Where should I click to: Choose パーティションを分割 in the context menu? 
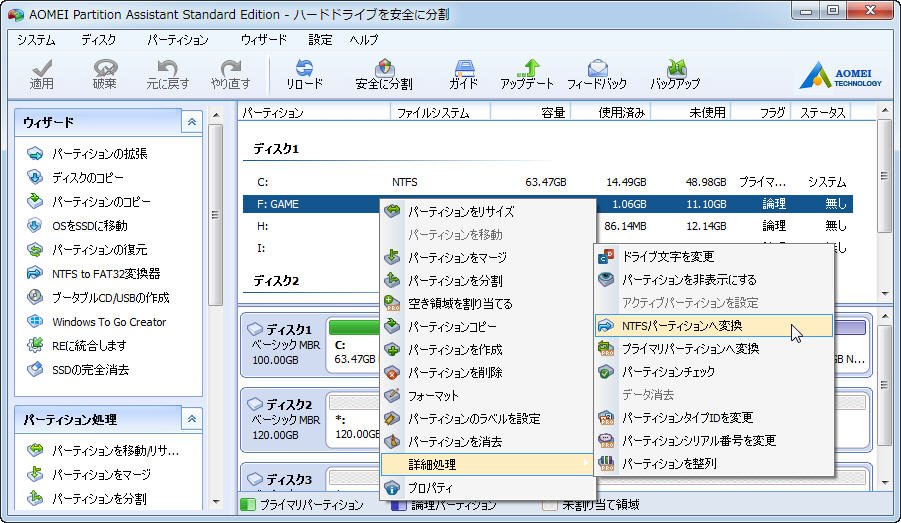[488, 280]
